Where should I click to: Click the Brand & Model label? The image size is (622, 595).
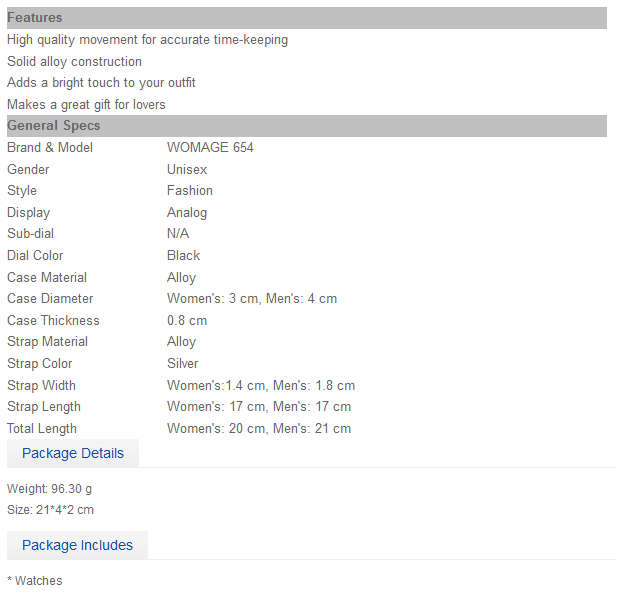[x=50, y=149]
